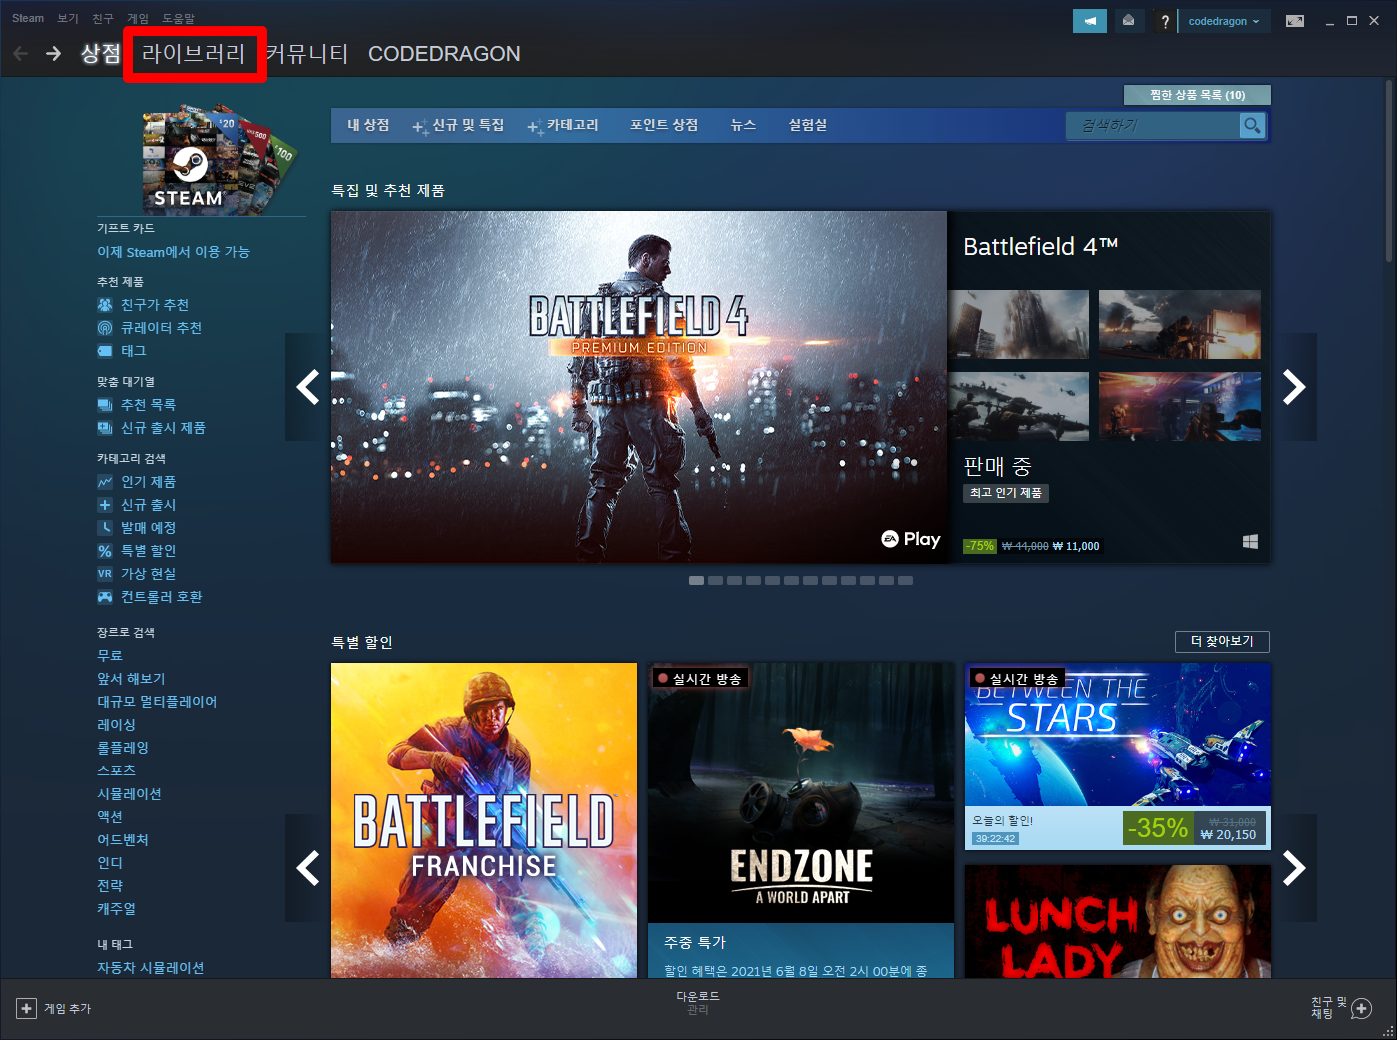
Task: Open the 친구 menu
Action: (103, 18)
